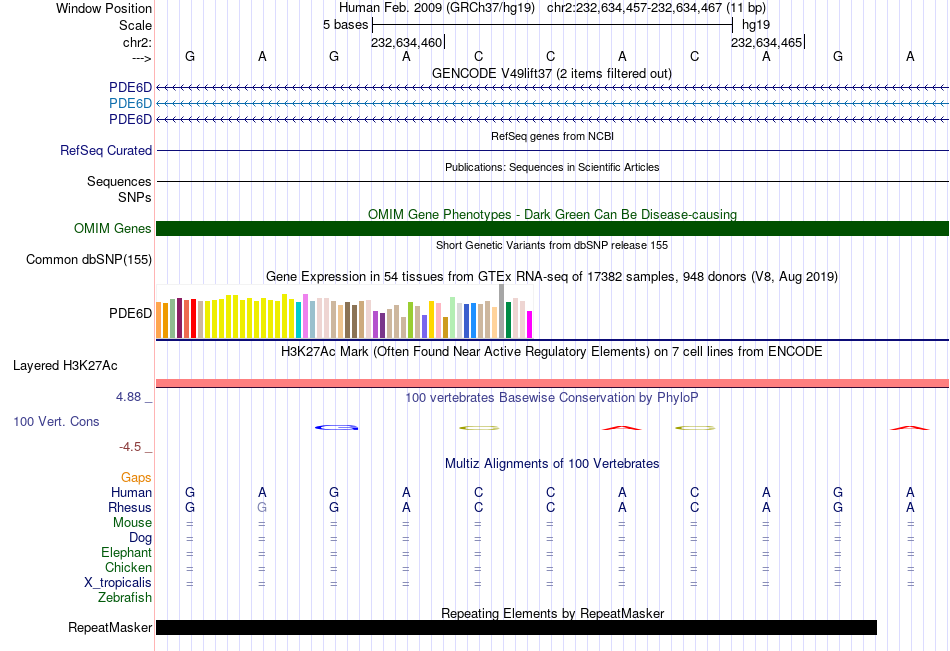
Task: Click the Window Position label
Action: (x=104, y=8)
